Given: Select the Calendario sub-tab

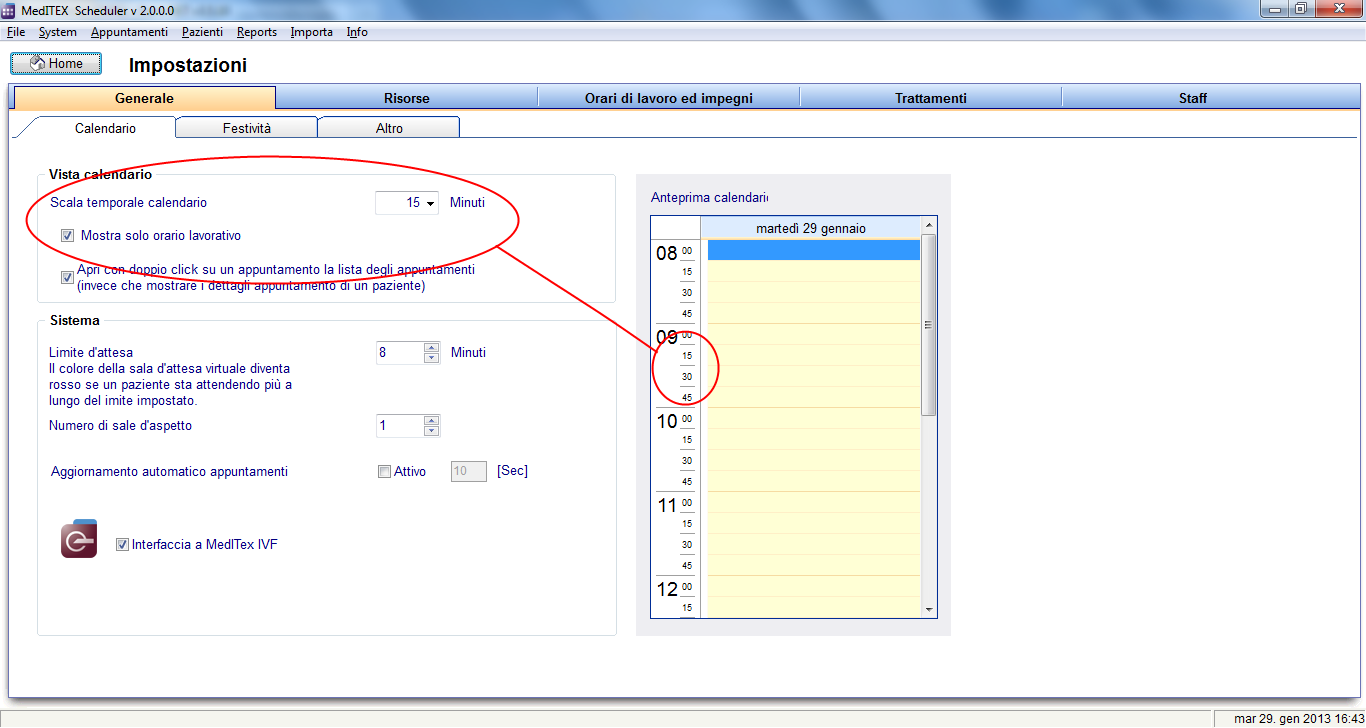Looking at the screenshot, I should coord(105,128).
